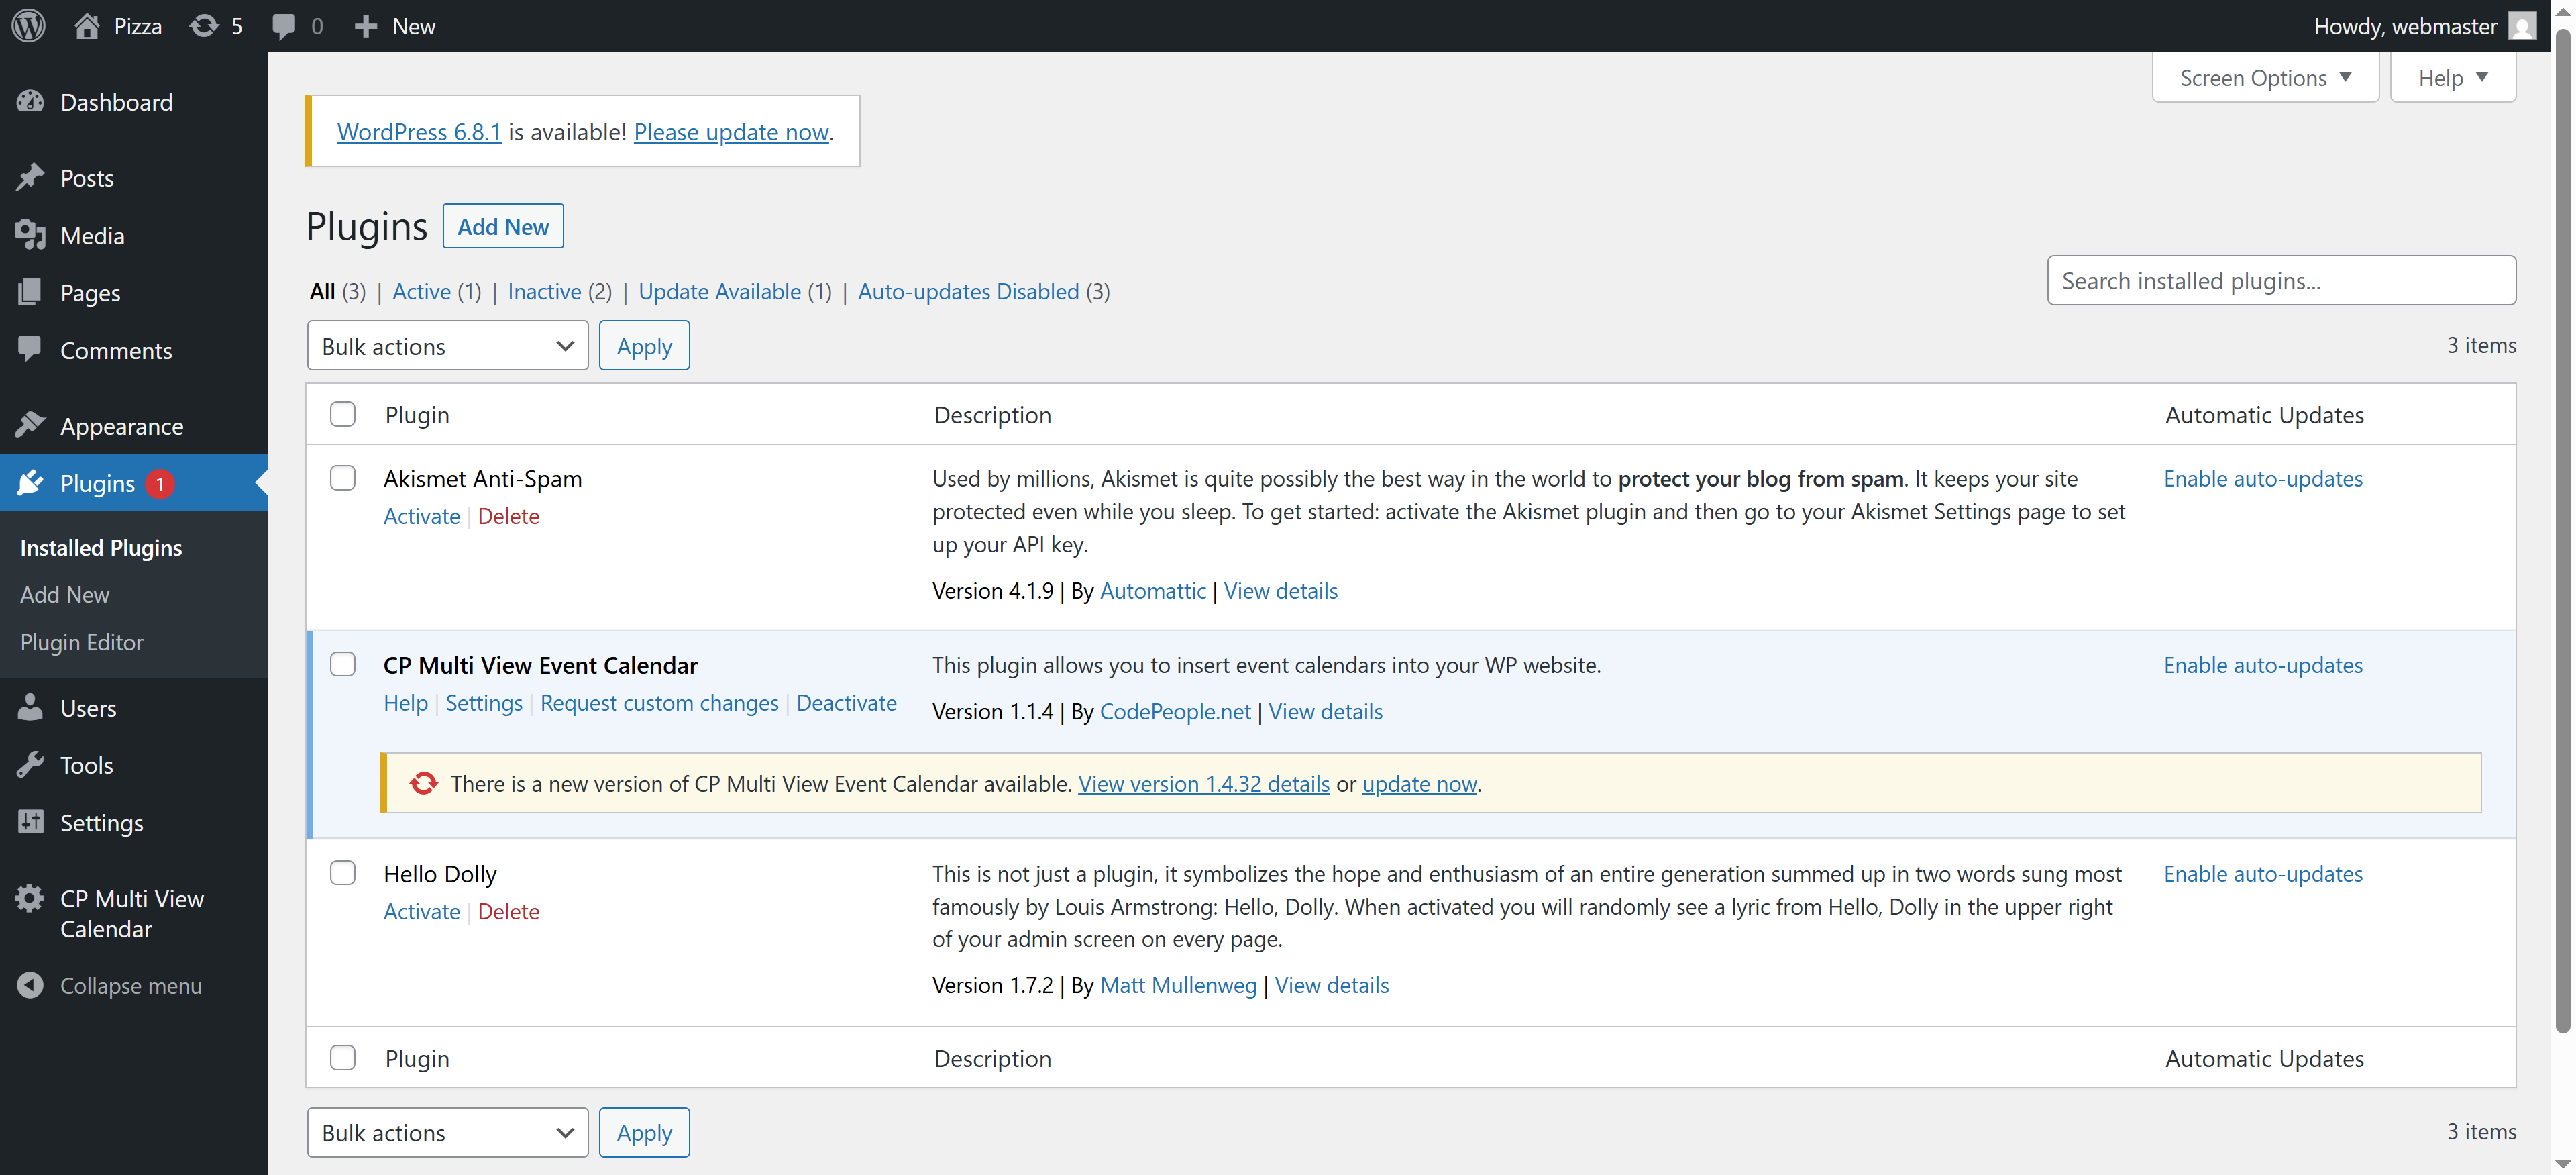Open the WordPress logo menu
Viewport: 2576px width, 1175px height.
[29, 26]
